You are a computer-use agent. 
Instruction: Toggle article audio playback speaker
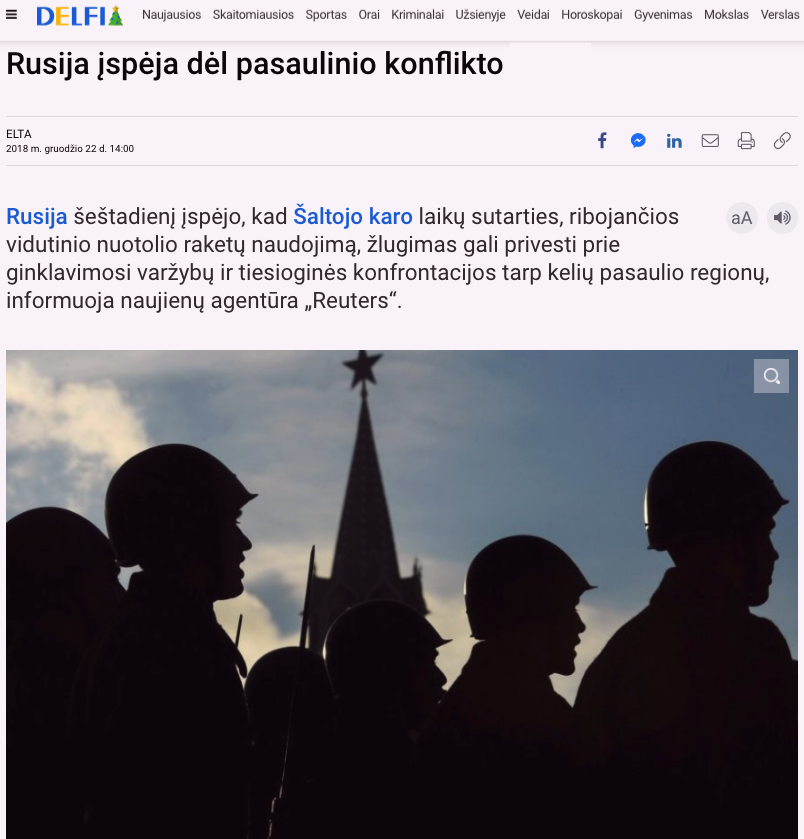(782, 218)
